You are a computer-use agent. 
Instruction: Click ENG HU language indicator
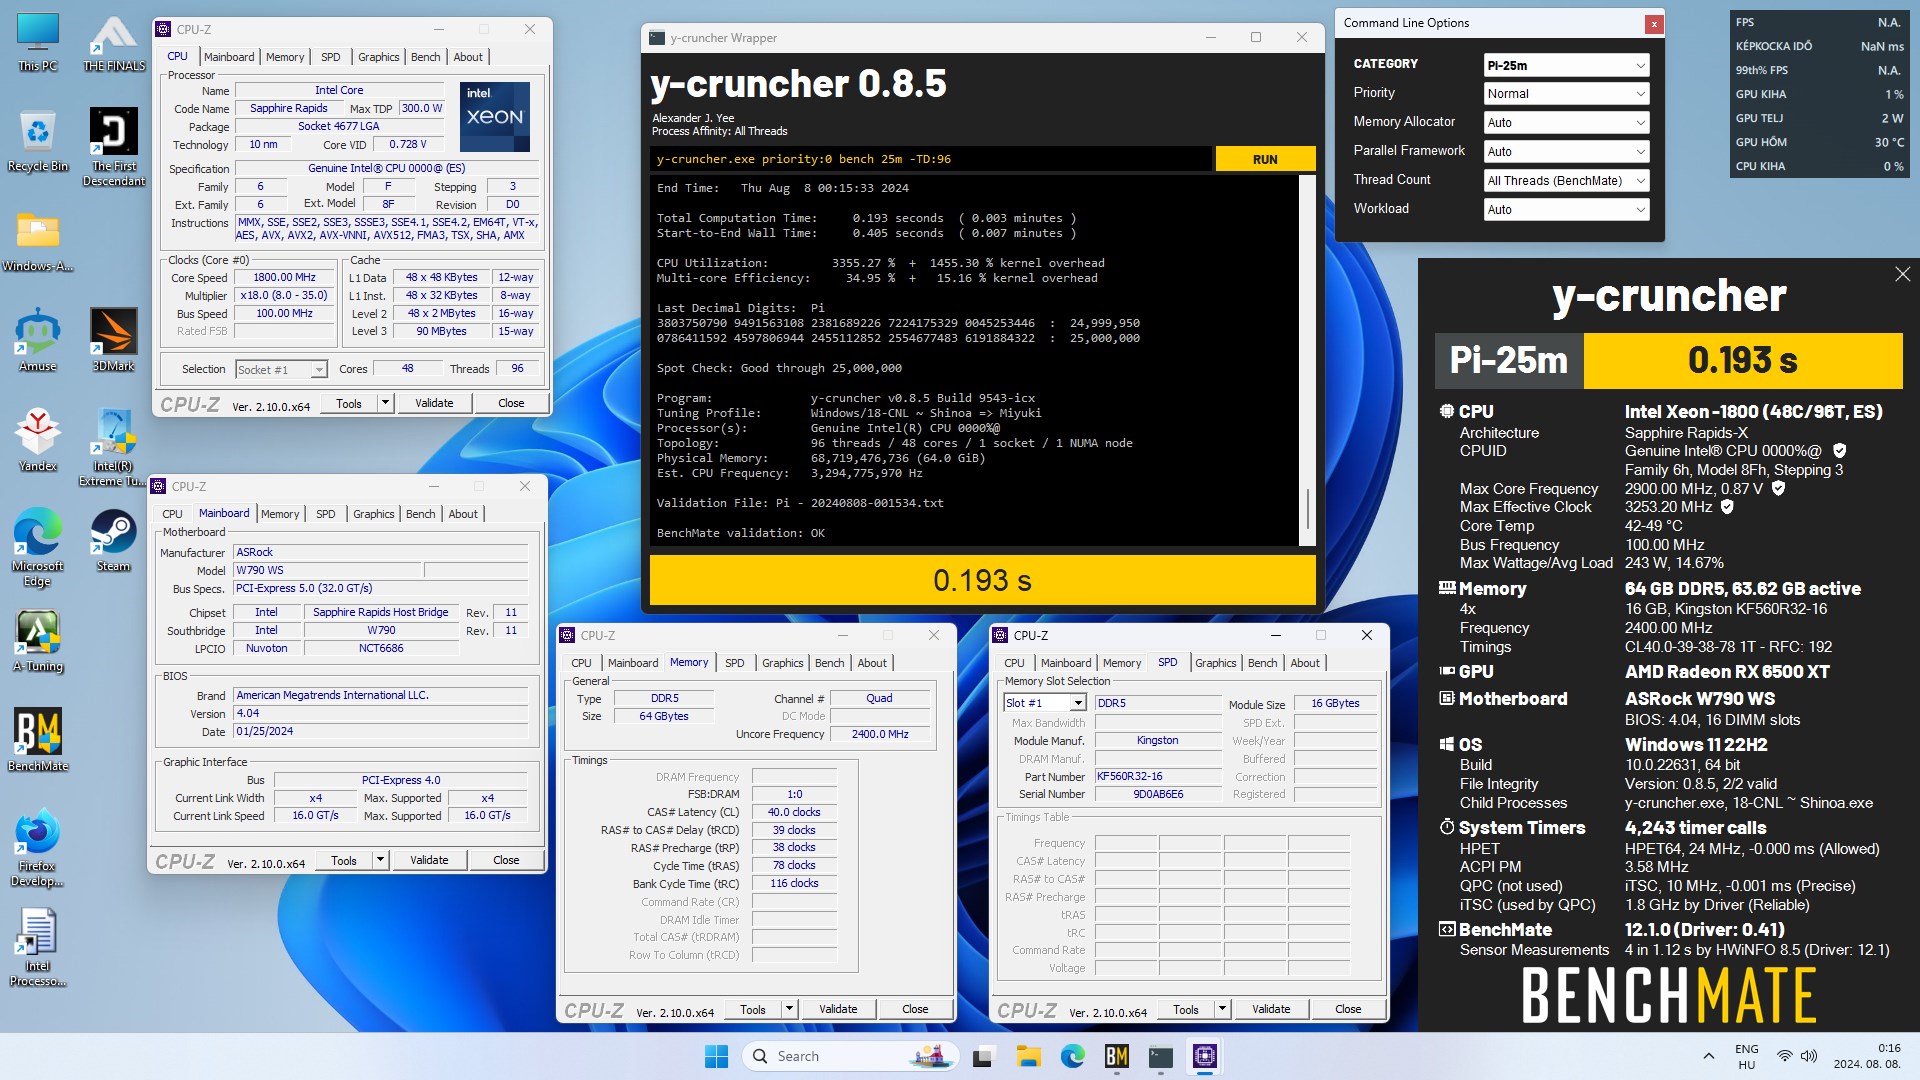tap(1746, 1056)
